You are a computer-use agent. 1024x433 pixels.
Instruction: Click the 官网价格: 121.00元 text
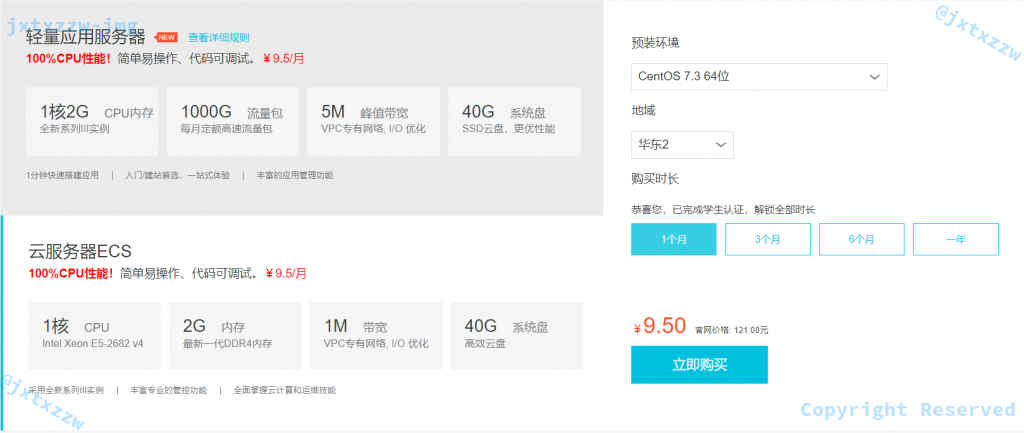(x=731, y=330)
